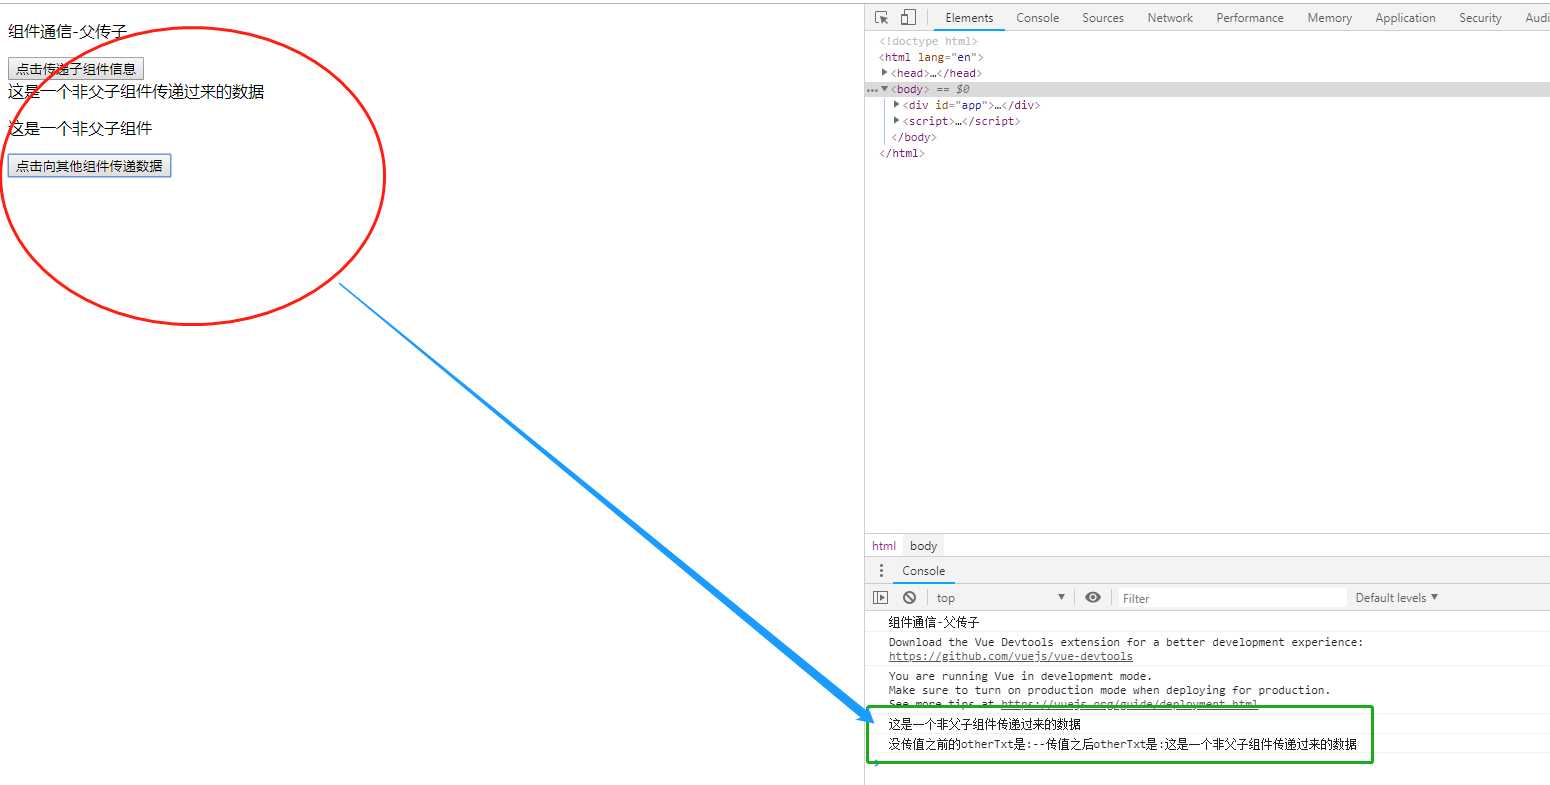The height and width of the screenshot is (785, 1550).
Task: Select the closing </html> tag line
Action: tap(902, 153)
